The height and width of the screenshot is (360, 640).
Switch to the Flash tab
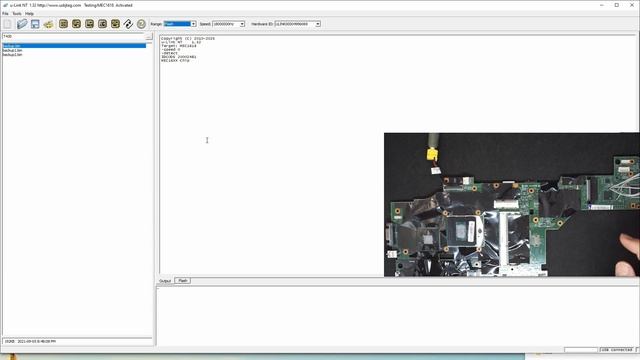coord(182,281)
